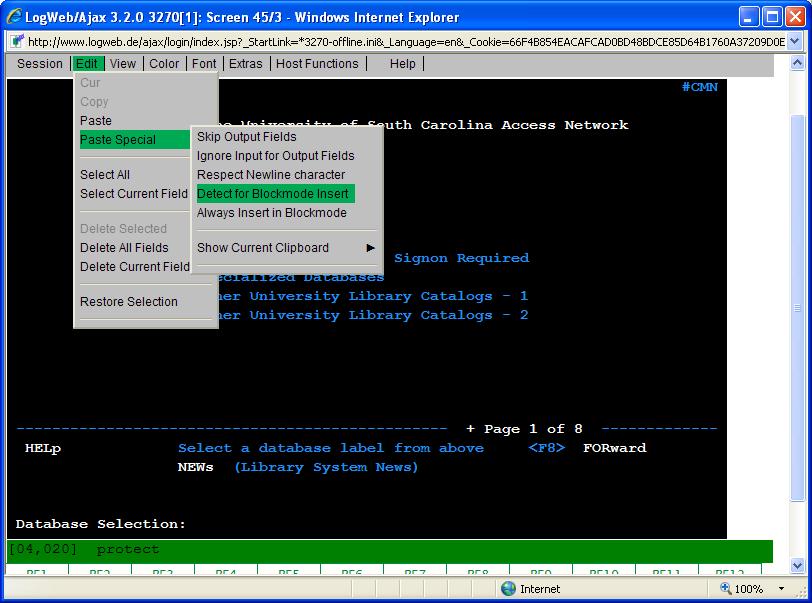
Task: Click the Internet Explorer logo in the title bar
Action: 14,17
